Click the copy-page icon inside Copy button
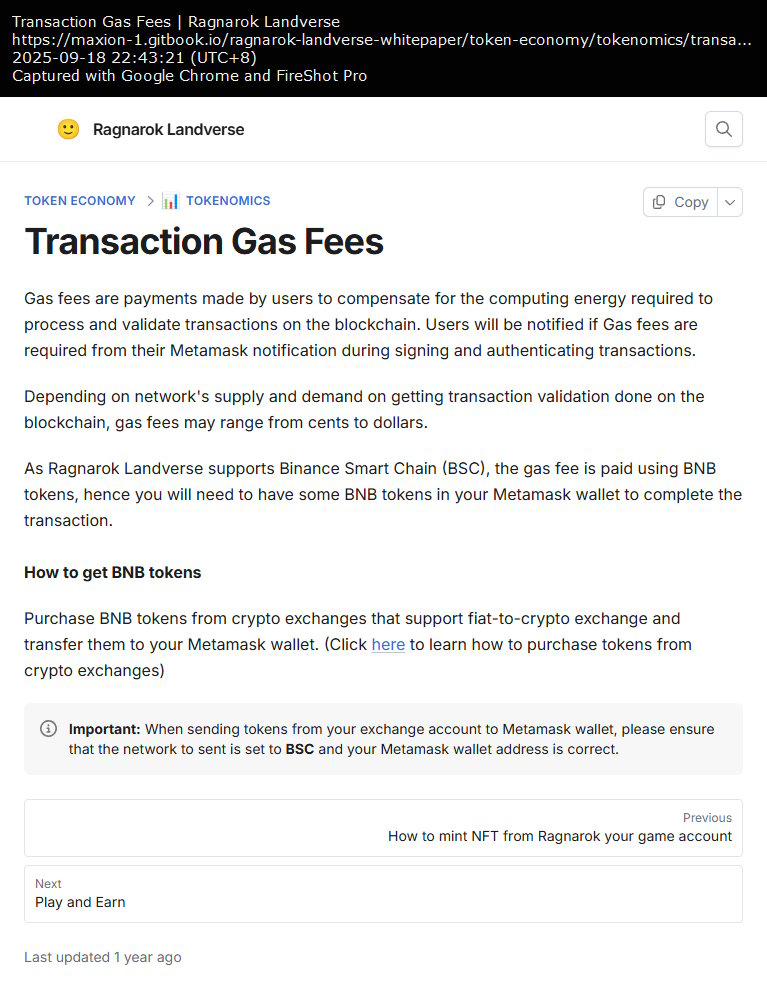Image resolution: width=767 pixels, height=991 pixels. 660,202
